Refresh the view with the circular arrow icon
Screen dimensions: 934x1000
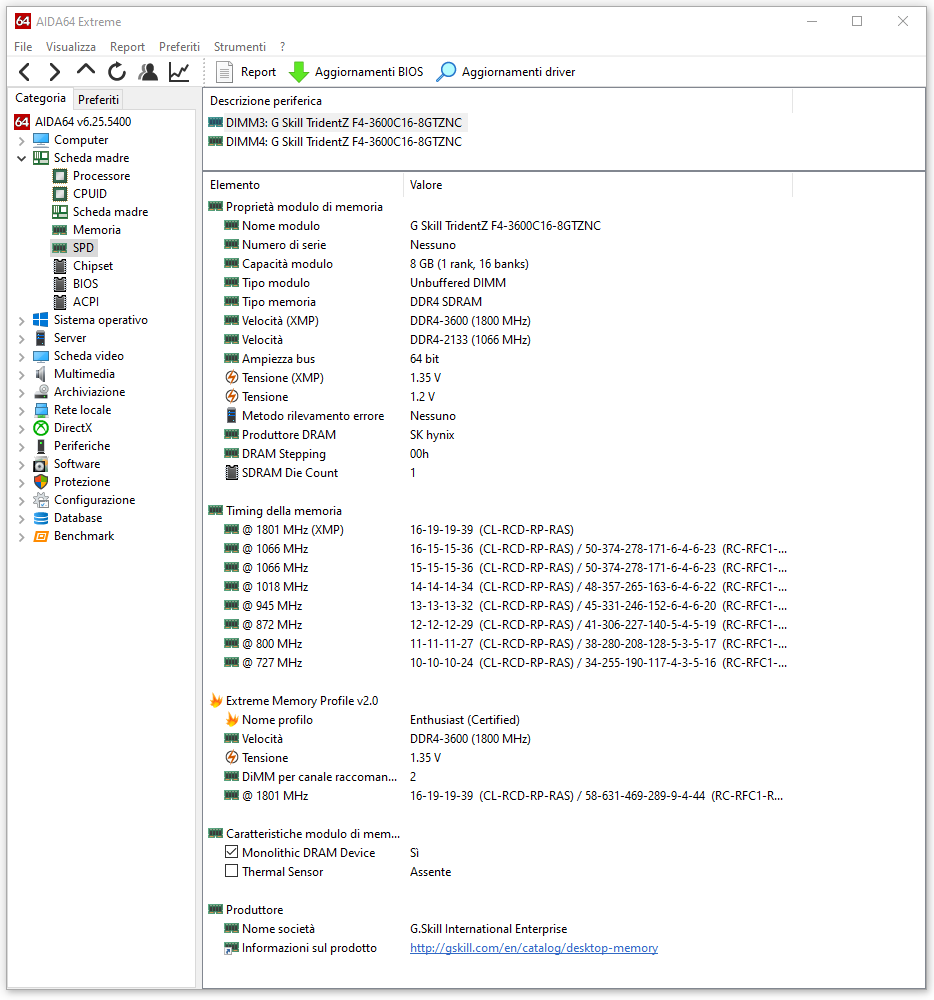(x=117, y=72)
